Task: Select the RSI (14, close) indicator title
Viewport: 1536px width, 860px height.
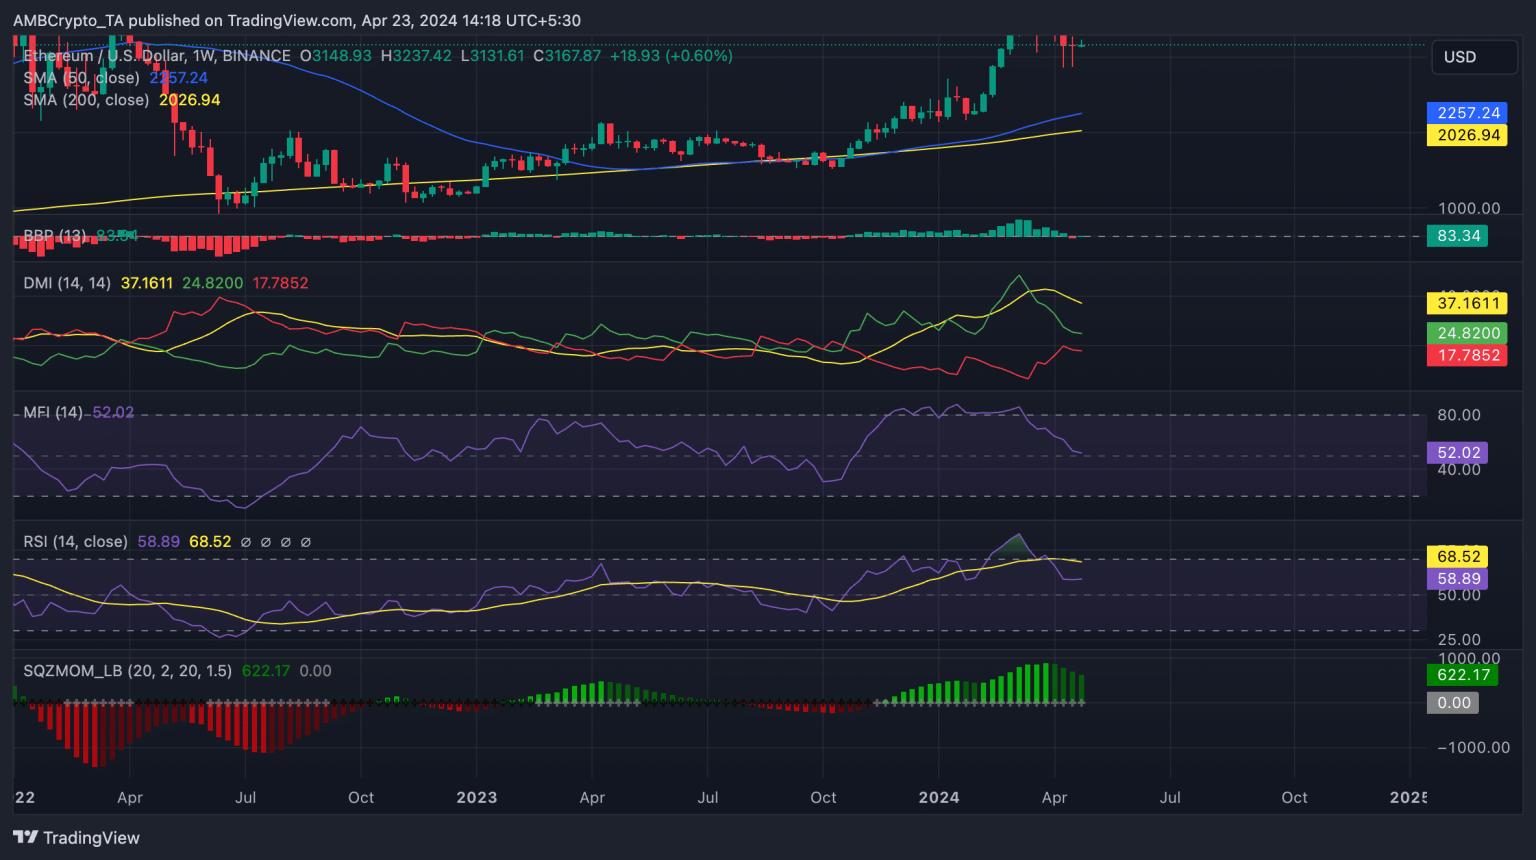Action: [75, 542]
